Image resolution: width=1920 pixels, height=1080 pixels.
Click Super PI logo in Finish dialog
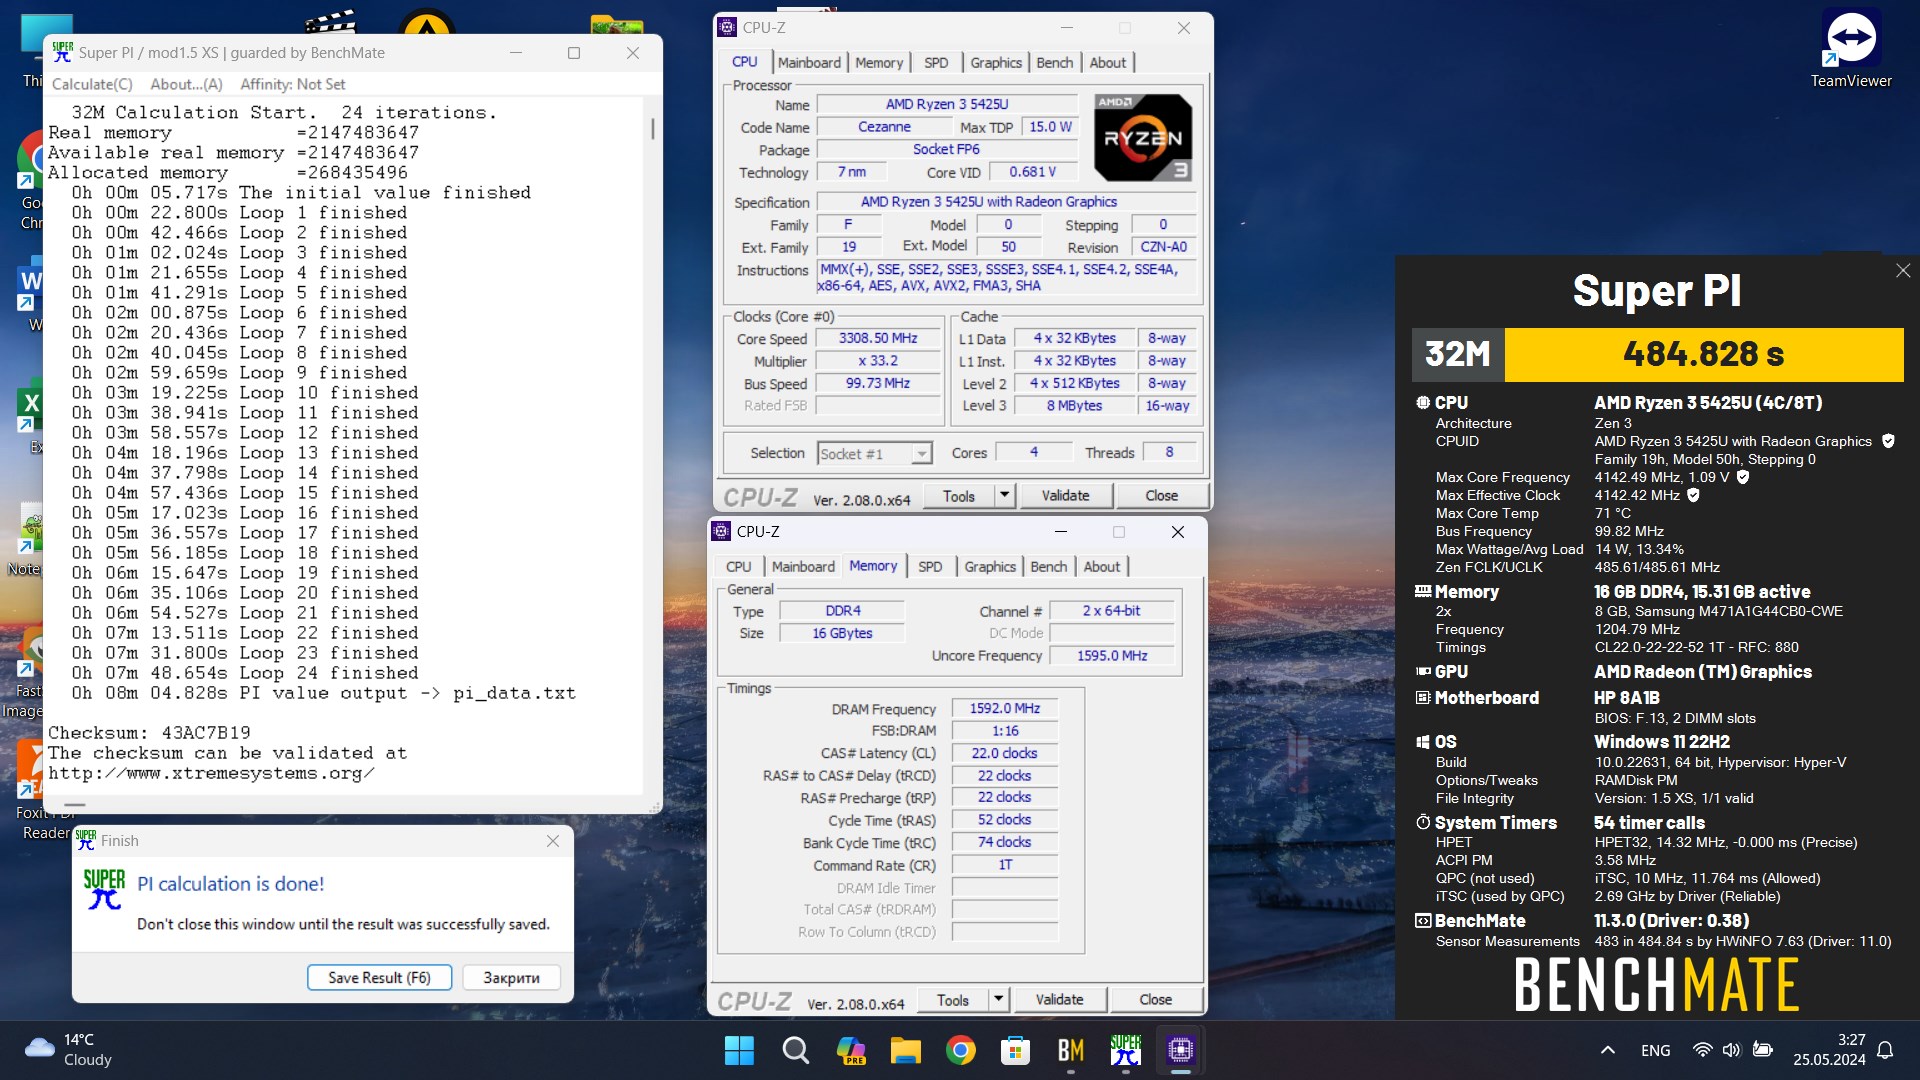pyautogui.click(x=104, y=888)
